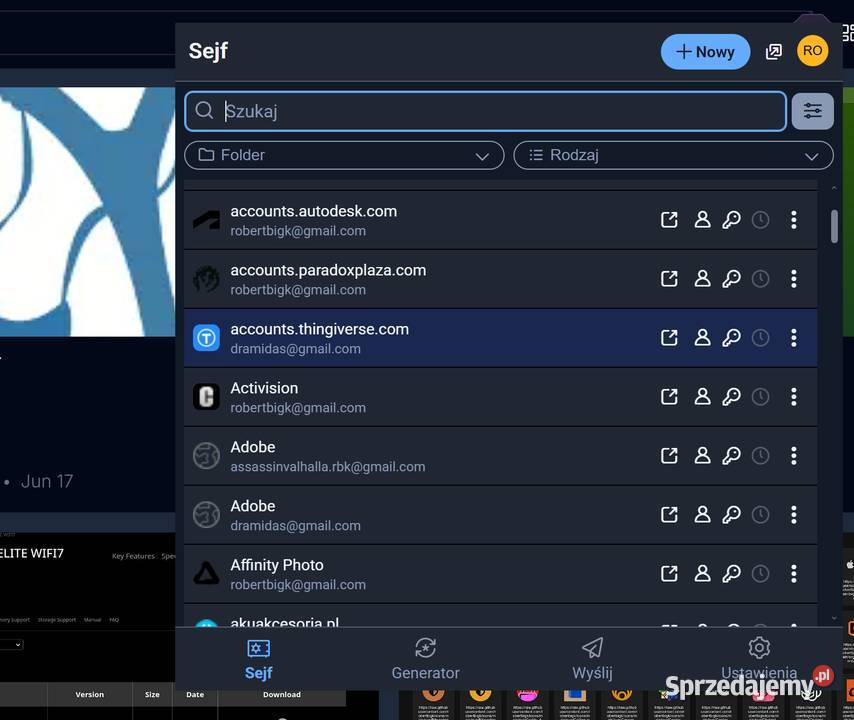Switch to the Wyślij tab
854x720 pixels.
coord(593,659)
